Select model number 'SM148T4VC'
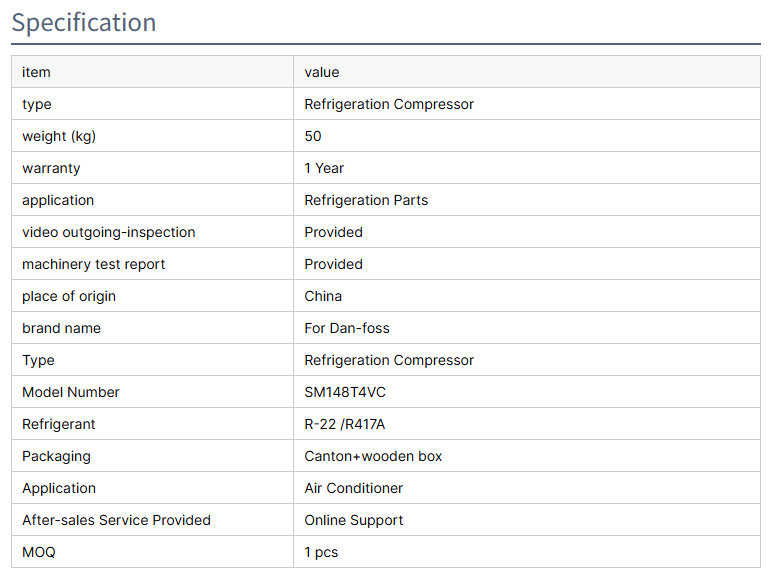 345,392
